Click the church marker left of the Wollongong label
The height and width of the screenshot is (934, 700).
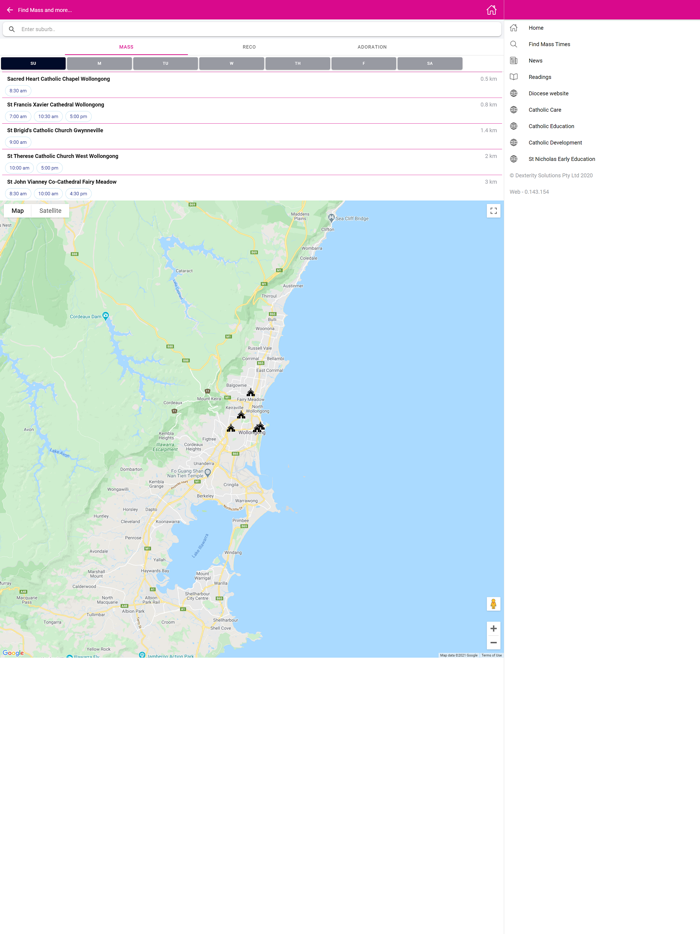(231, 428)
